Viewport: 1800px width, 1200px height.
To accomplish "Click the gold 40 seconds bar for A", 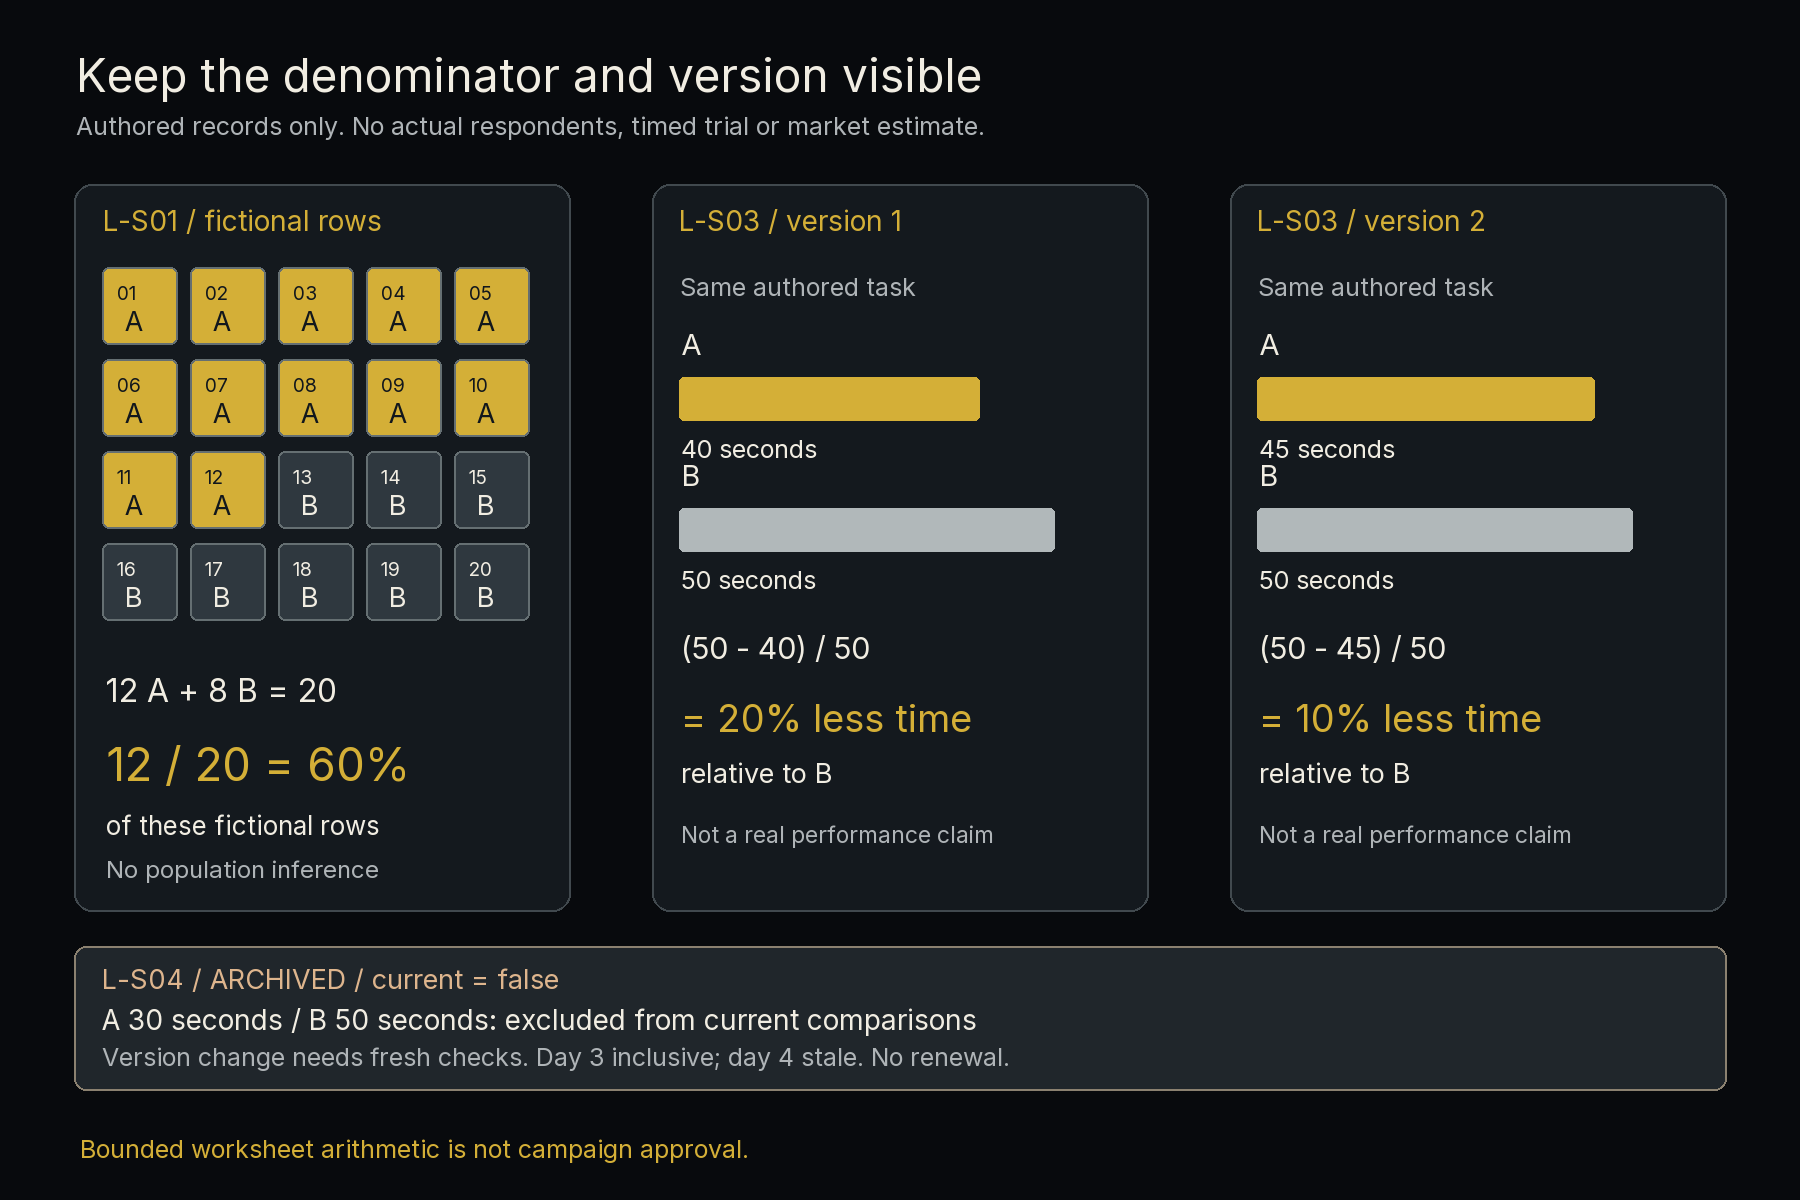I will pyautogui.click(x=829, y=399).
